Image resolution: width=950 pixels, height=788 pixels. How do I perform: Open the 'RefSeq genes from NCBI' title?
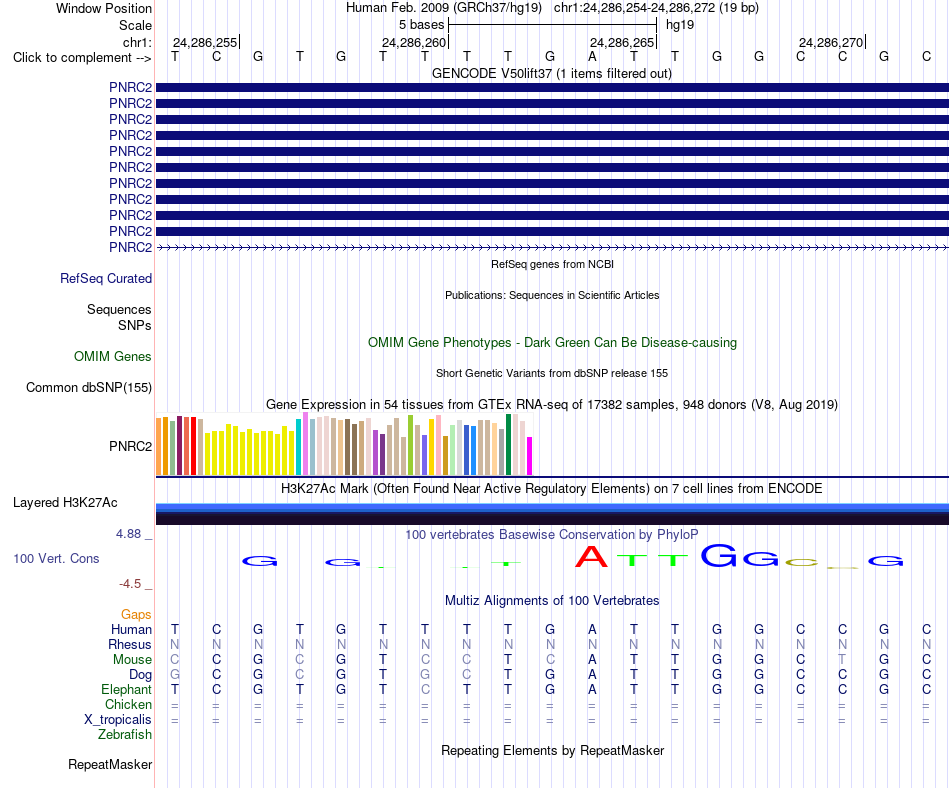coord(552,264)
